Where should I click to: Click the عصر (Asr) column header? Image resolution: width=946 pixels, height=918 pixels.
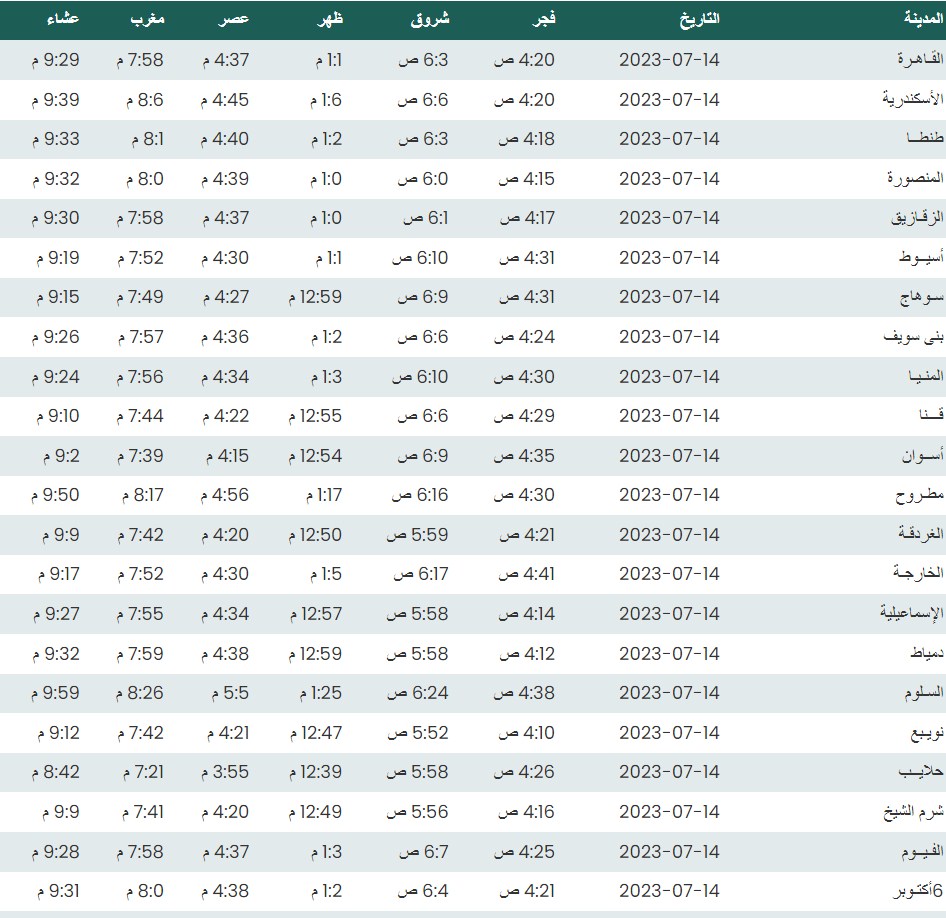tap(235, 20)
